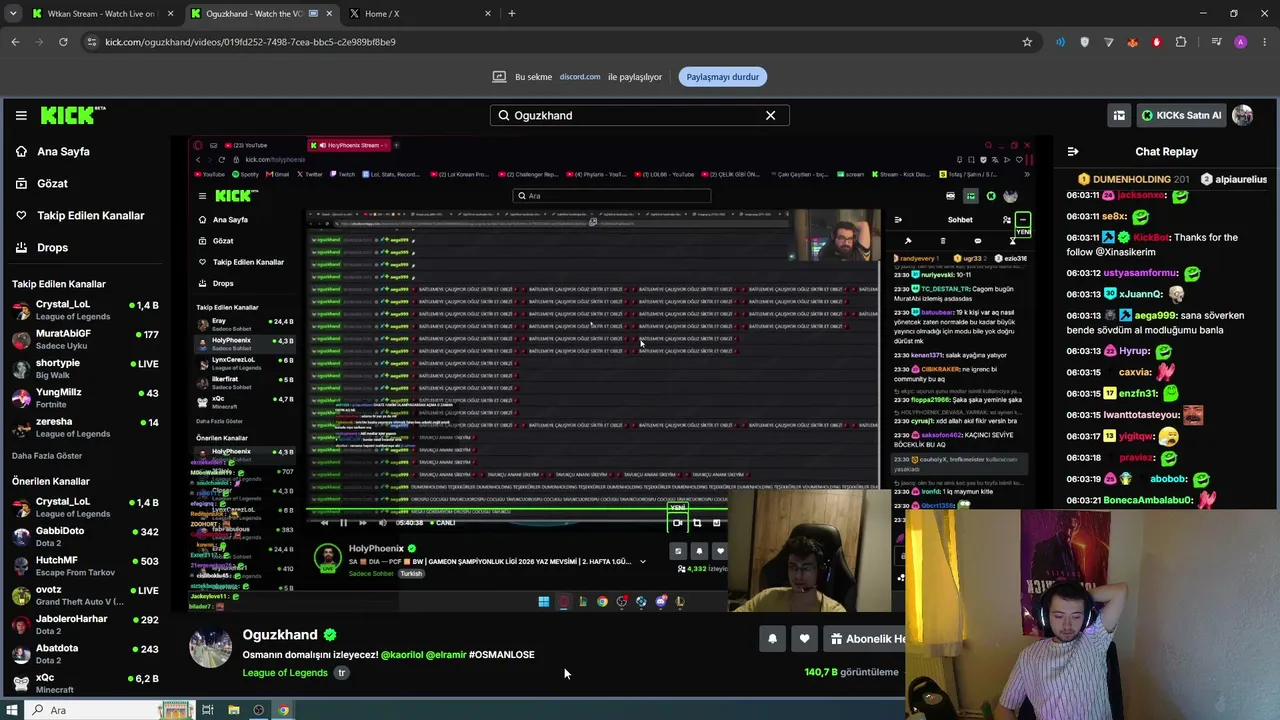The image size is (1280, 720).
Task: Open the tab search dropdown arrow
Action: (13, 14)
